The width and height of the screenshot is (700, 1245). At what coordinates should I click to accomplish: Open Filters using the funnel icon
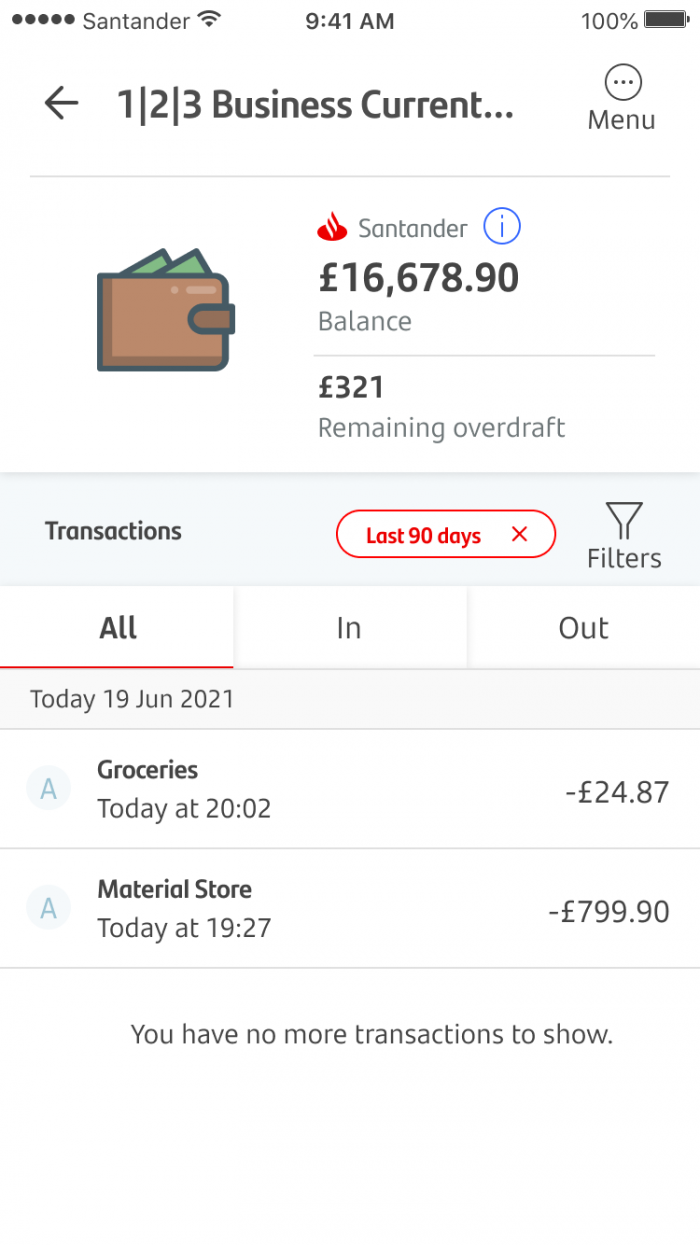pyautogui.click(x=623, y=520)
